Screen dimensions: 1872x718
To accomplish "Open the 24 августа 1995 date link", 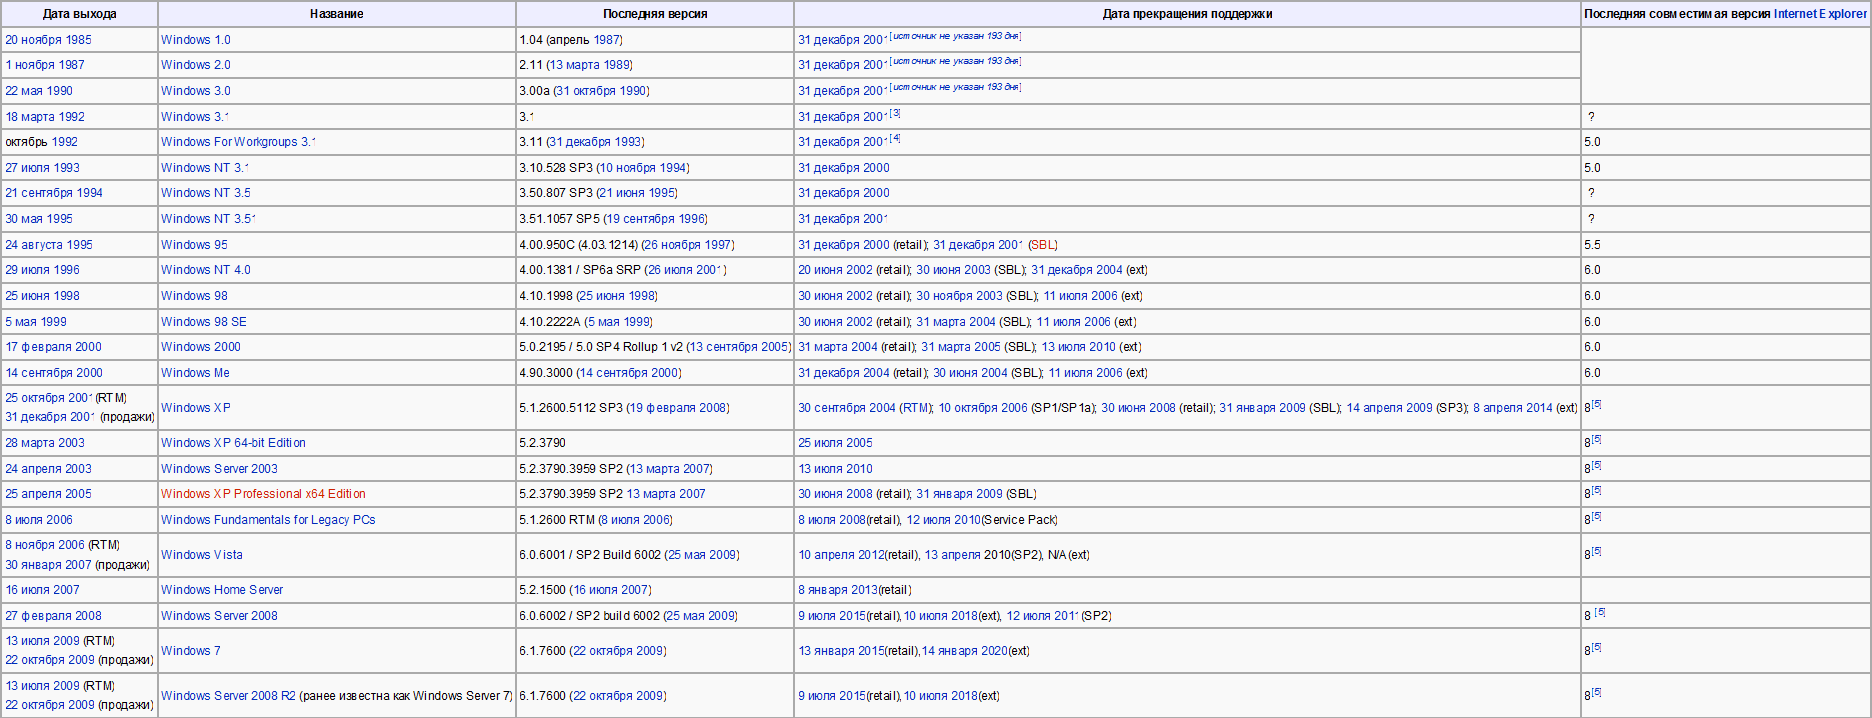I will [49, 245].
